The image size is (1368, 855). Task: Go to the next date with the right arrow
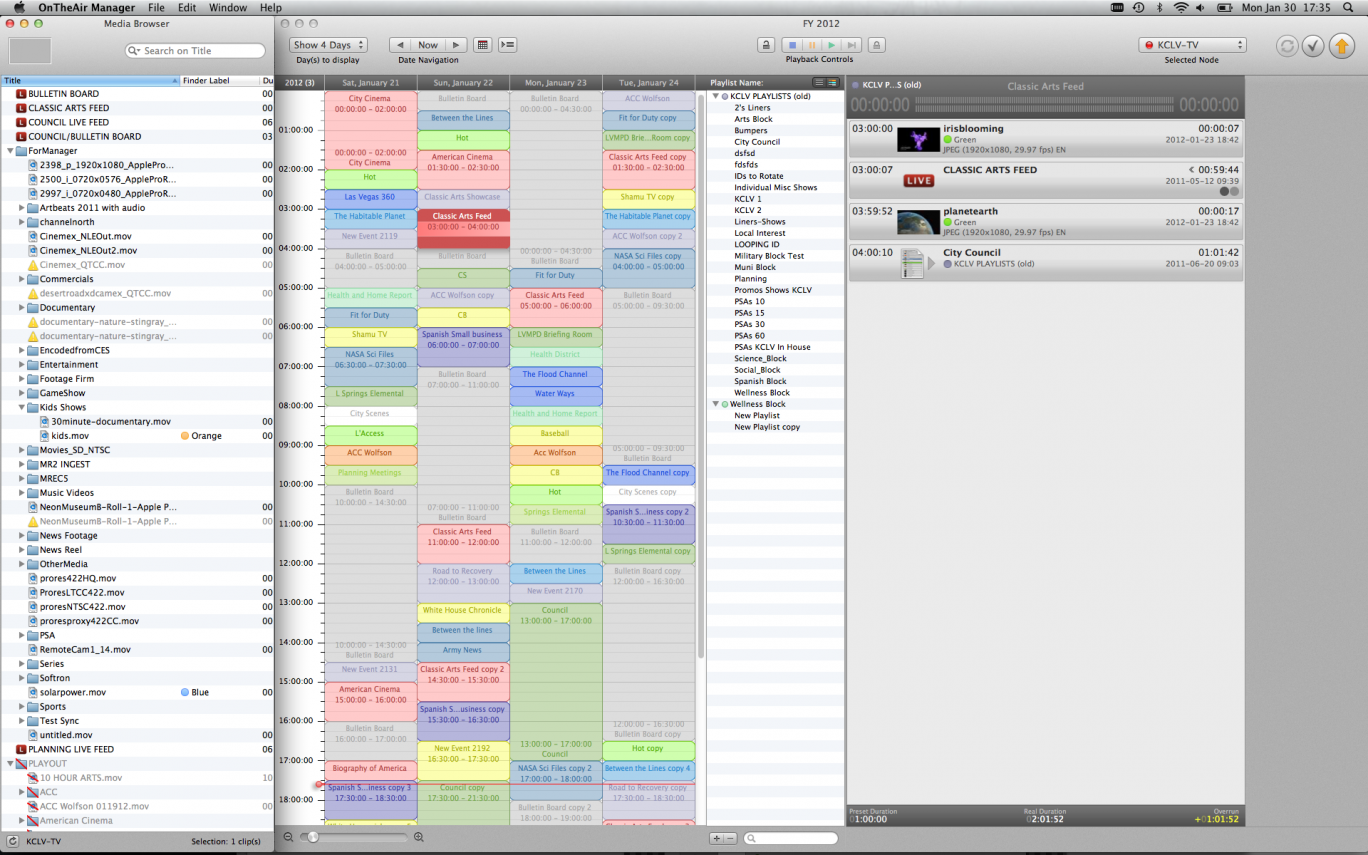point(456,45)
